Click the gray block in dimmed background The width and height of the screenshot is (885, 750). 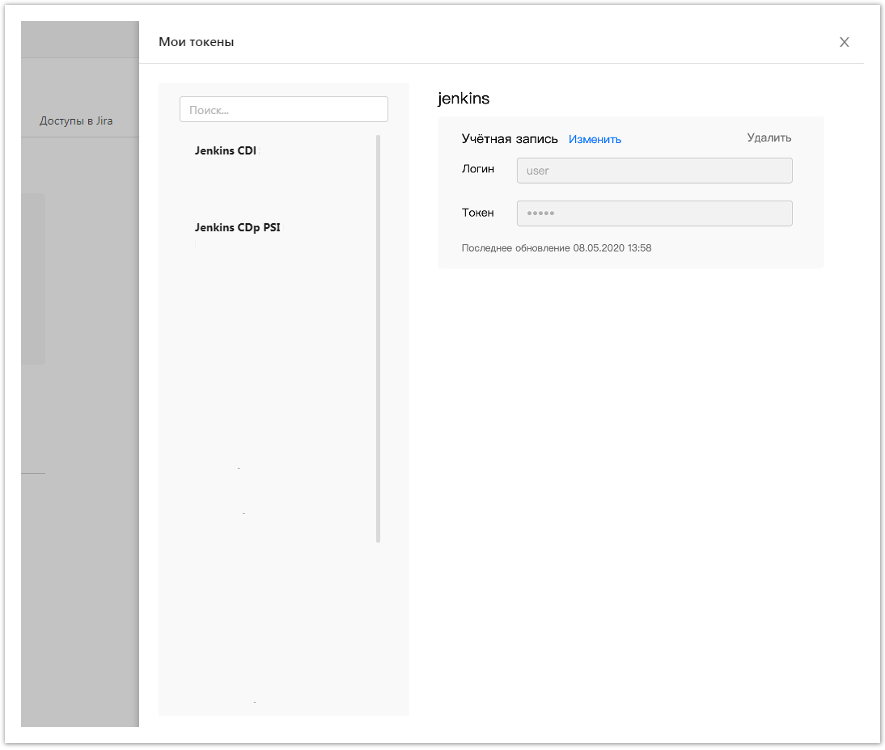click(x=33, y=280)
